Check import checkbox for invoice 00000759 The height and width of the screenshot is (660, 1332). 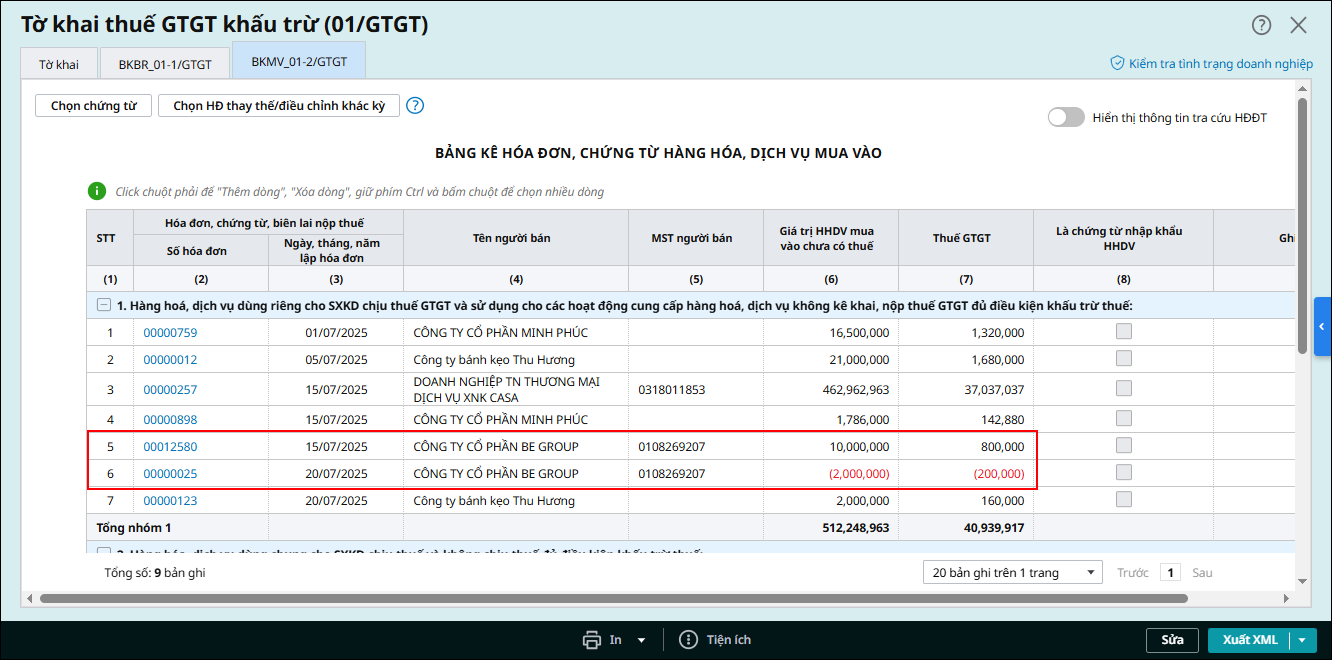coord(1124,332)
